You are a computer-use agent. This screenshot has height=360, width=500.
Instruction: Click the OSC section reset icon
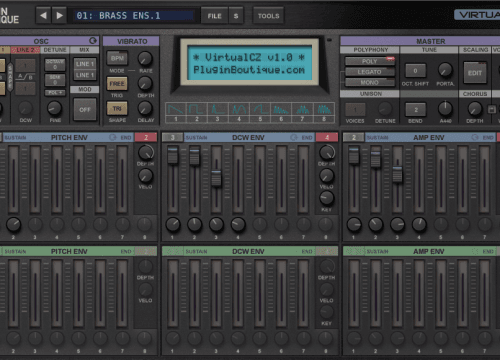[x=93, y=41]
